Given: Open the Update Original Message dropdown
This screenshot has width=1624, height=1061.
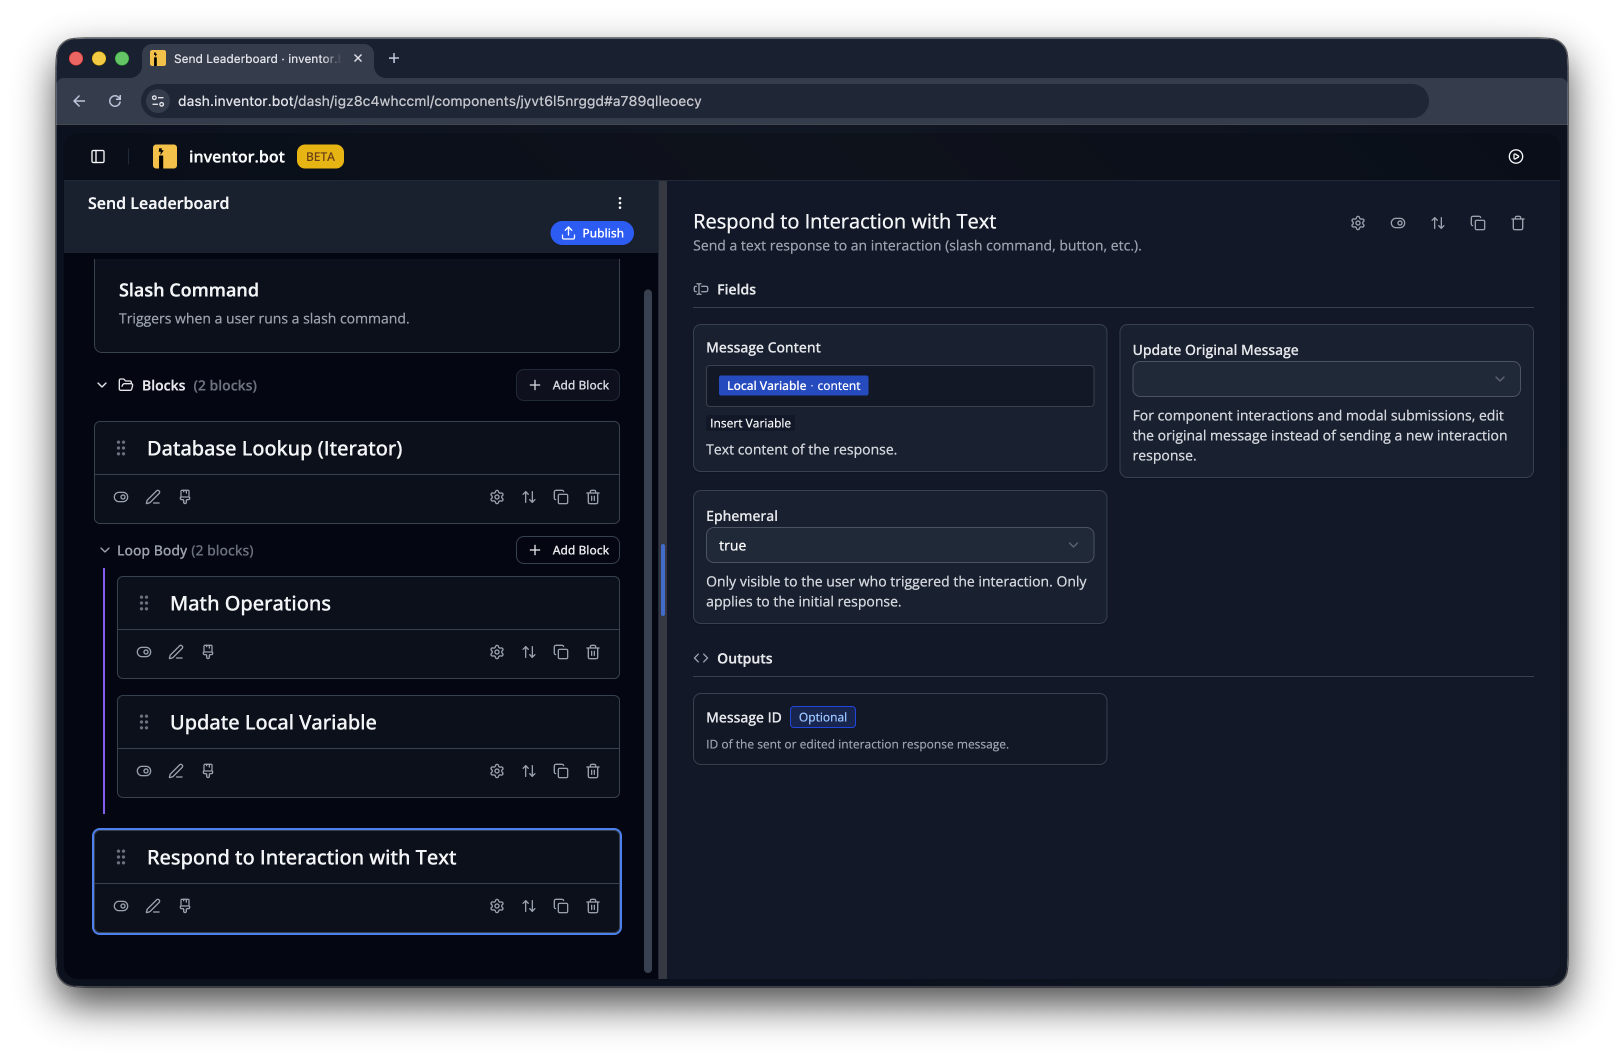Looking at the screenshot, I should click(1326, 379).
